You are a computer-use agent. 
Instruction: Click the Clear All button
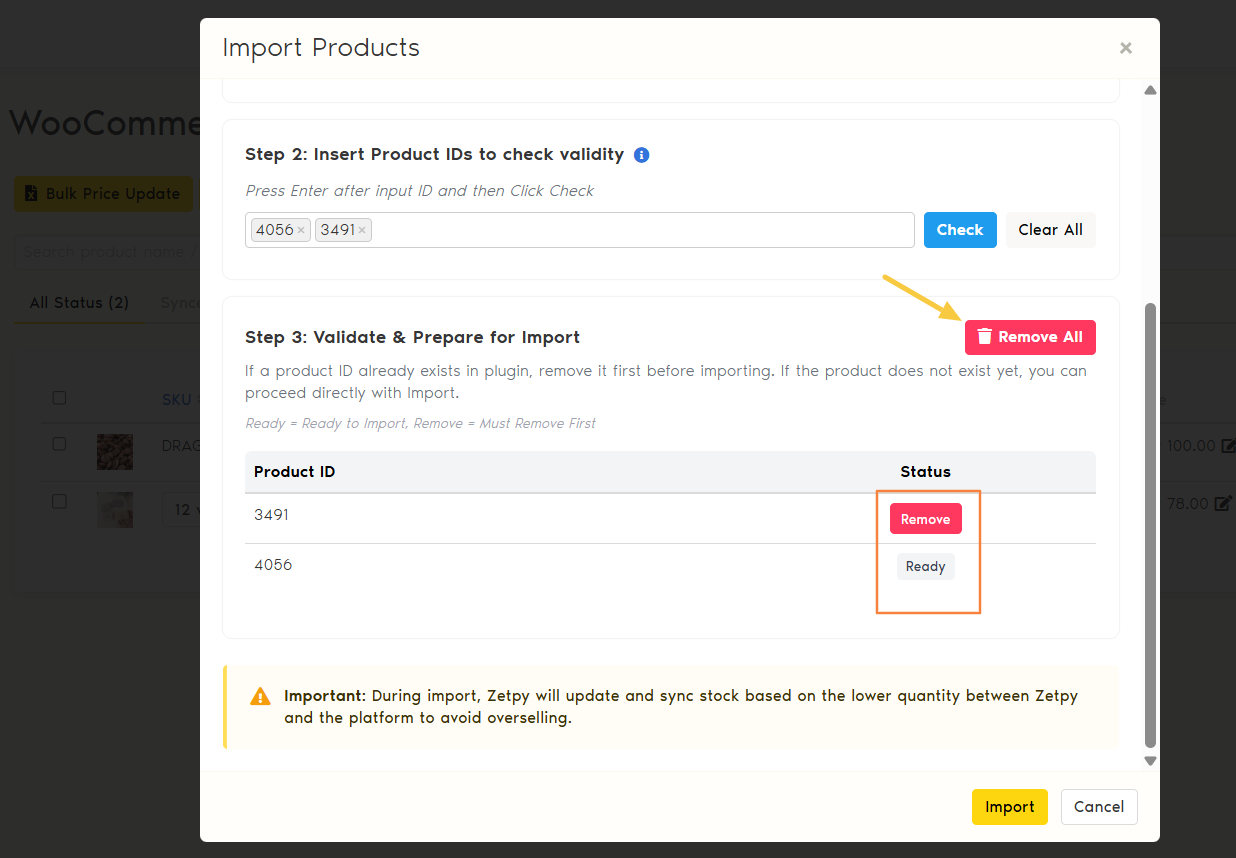point(1050,230)
